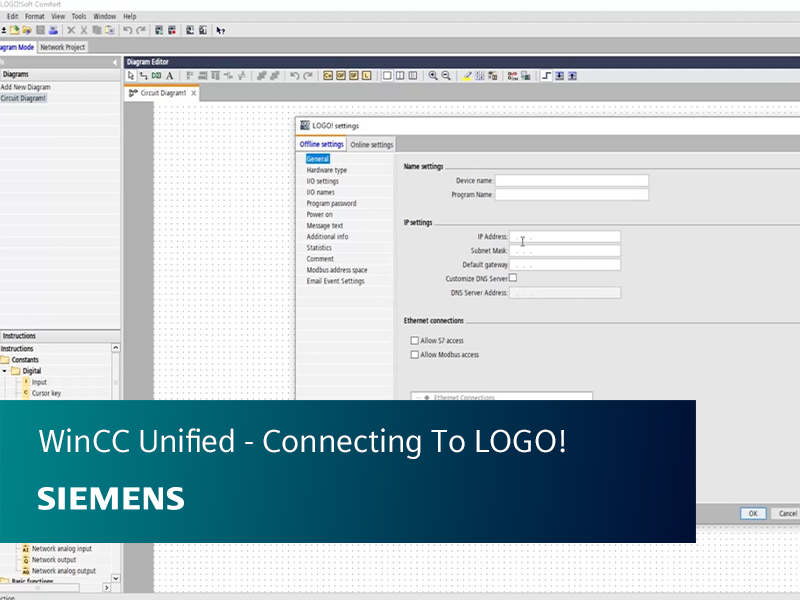Check Customize DNS Server option
Viewport: 800px width, 600px height.
(x=513, y=277)
